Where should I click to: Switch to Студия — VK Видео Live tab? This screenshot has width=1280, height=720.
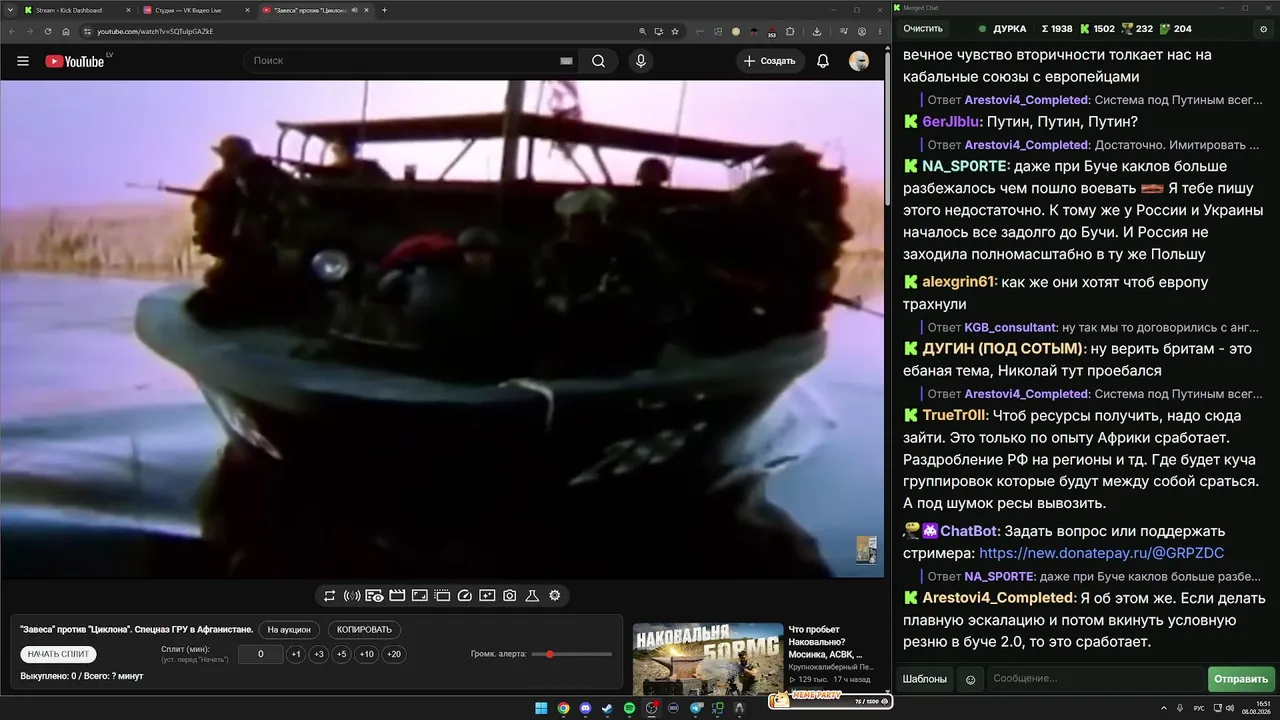[195, 10]
